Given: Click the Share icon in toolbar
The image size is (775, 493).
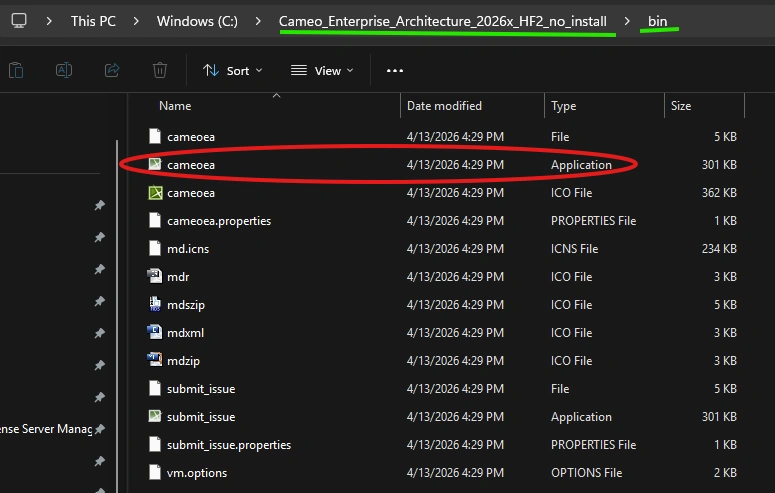Looking at the screenshot, I should 112,70.
